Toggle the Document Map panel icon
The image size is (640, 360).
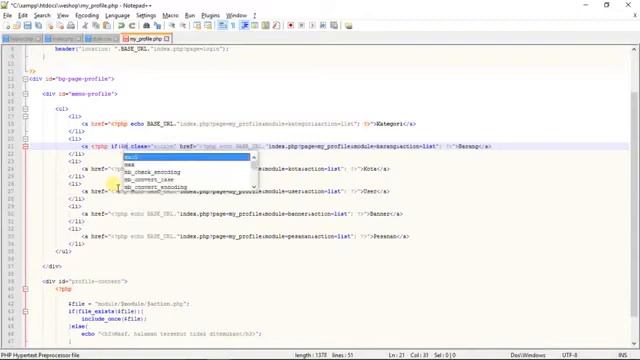[x=265, y=26]
